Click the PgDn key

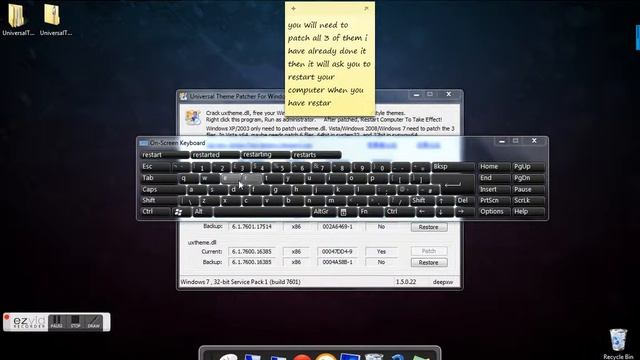(528, 178)
